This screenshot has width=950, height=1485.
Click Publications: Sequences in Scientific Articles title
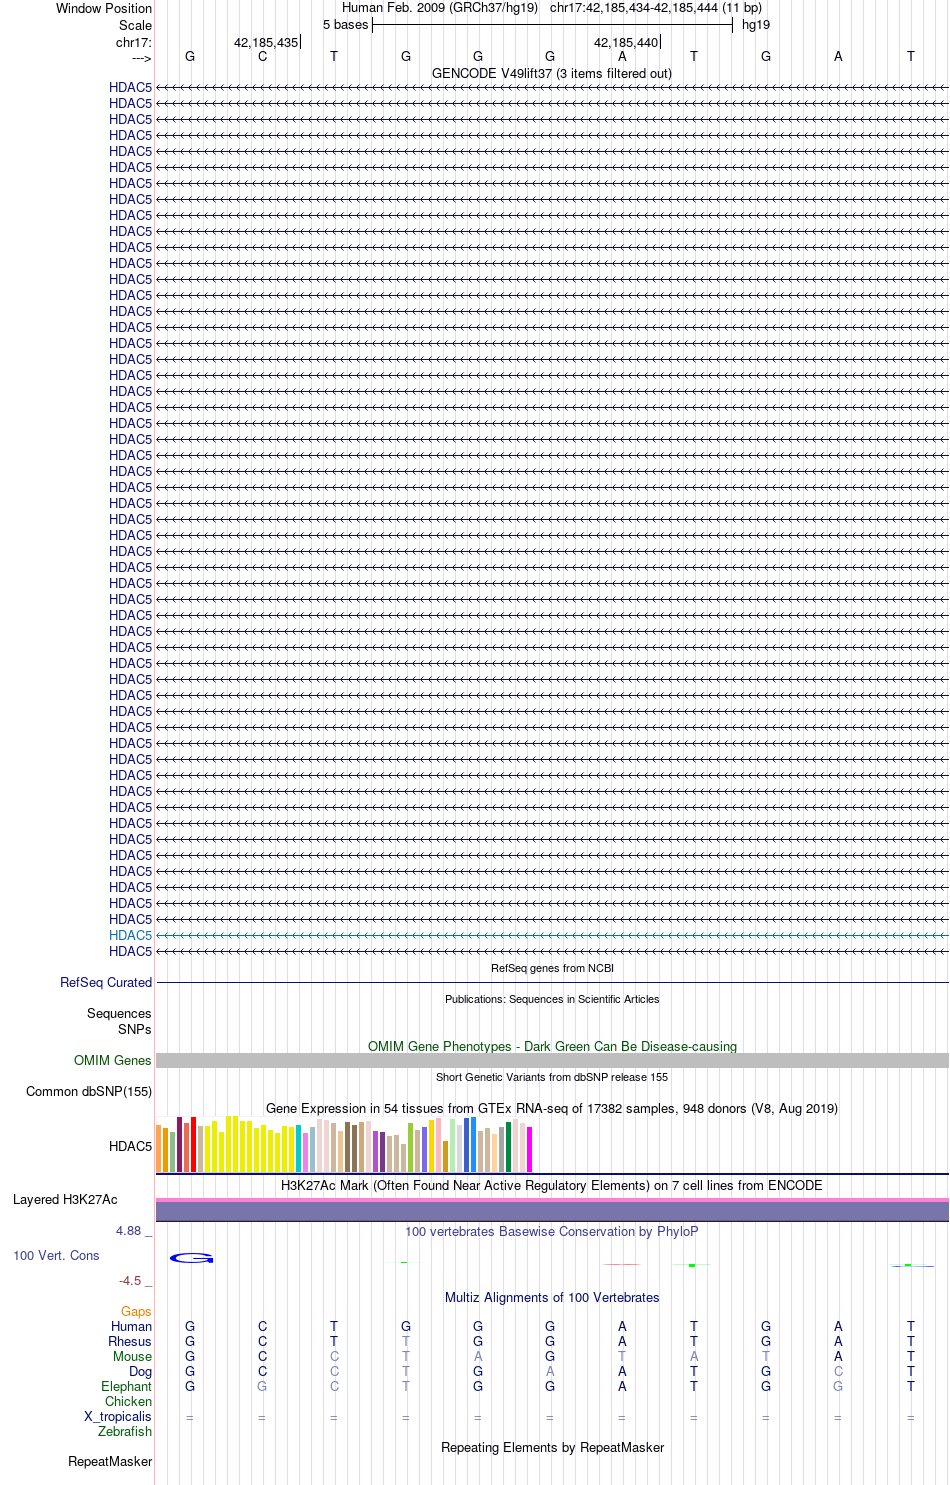552,999
